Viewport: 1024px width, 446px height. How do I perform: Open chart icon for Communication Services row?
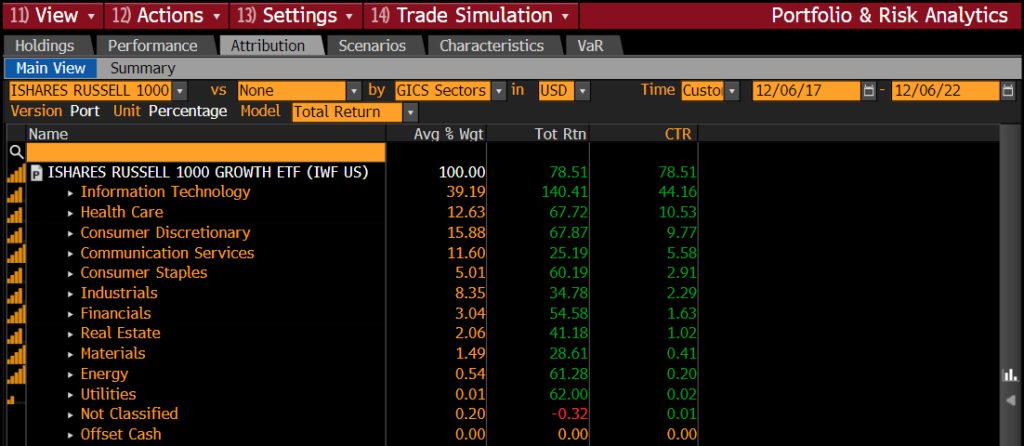[16, 253]
